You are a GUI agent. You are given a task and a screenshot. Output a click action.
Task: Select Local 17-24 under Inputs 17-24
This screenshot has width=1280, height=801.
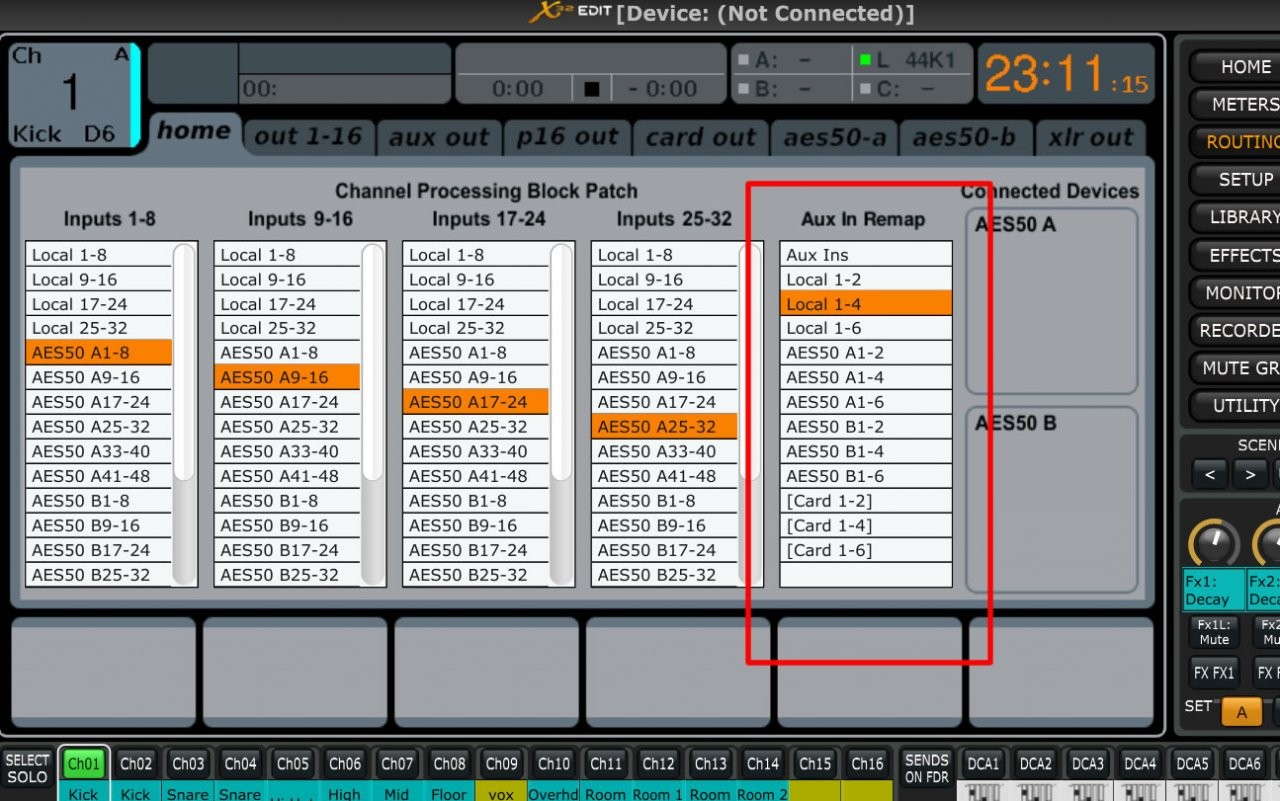(476, 304)
